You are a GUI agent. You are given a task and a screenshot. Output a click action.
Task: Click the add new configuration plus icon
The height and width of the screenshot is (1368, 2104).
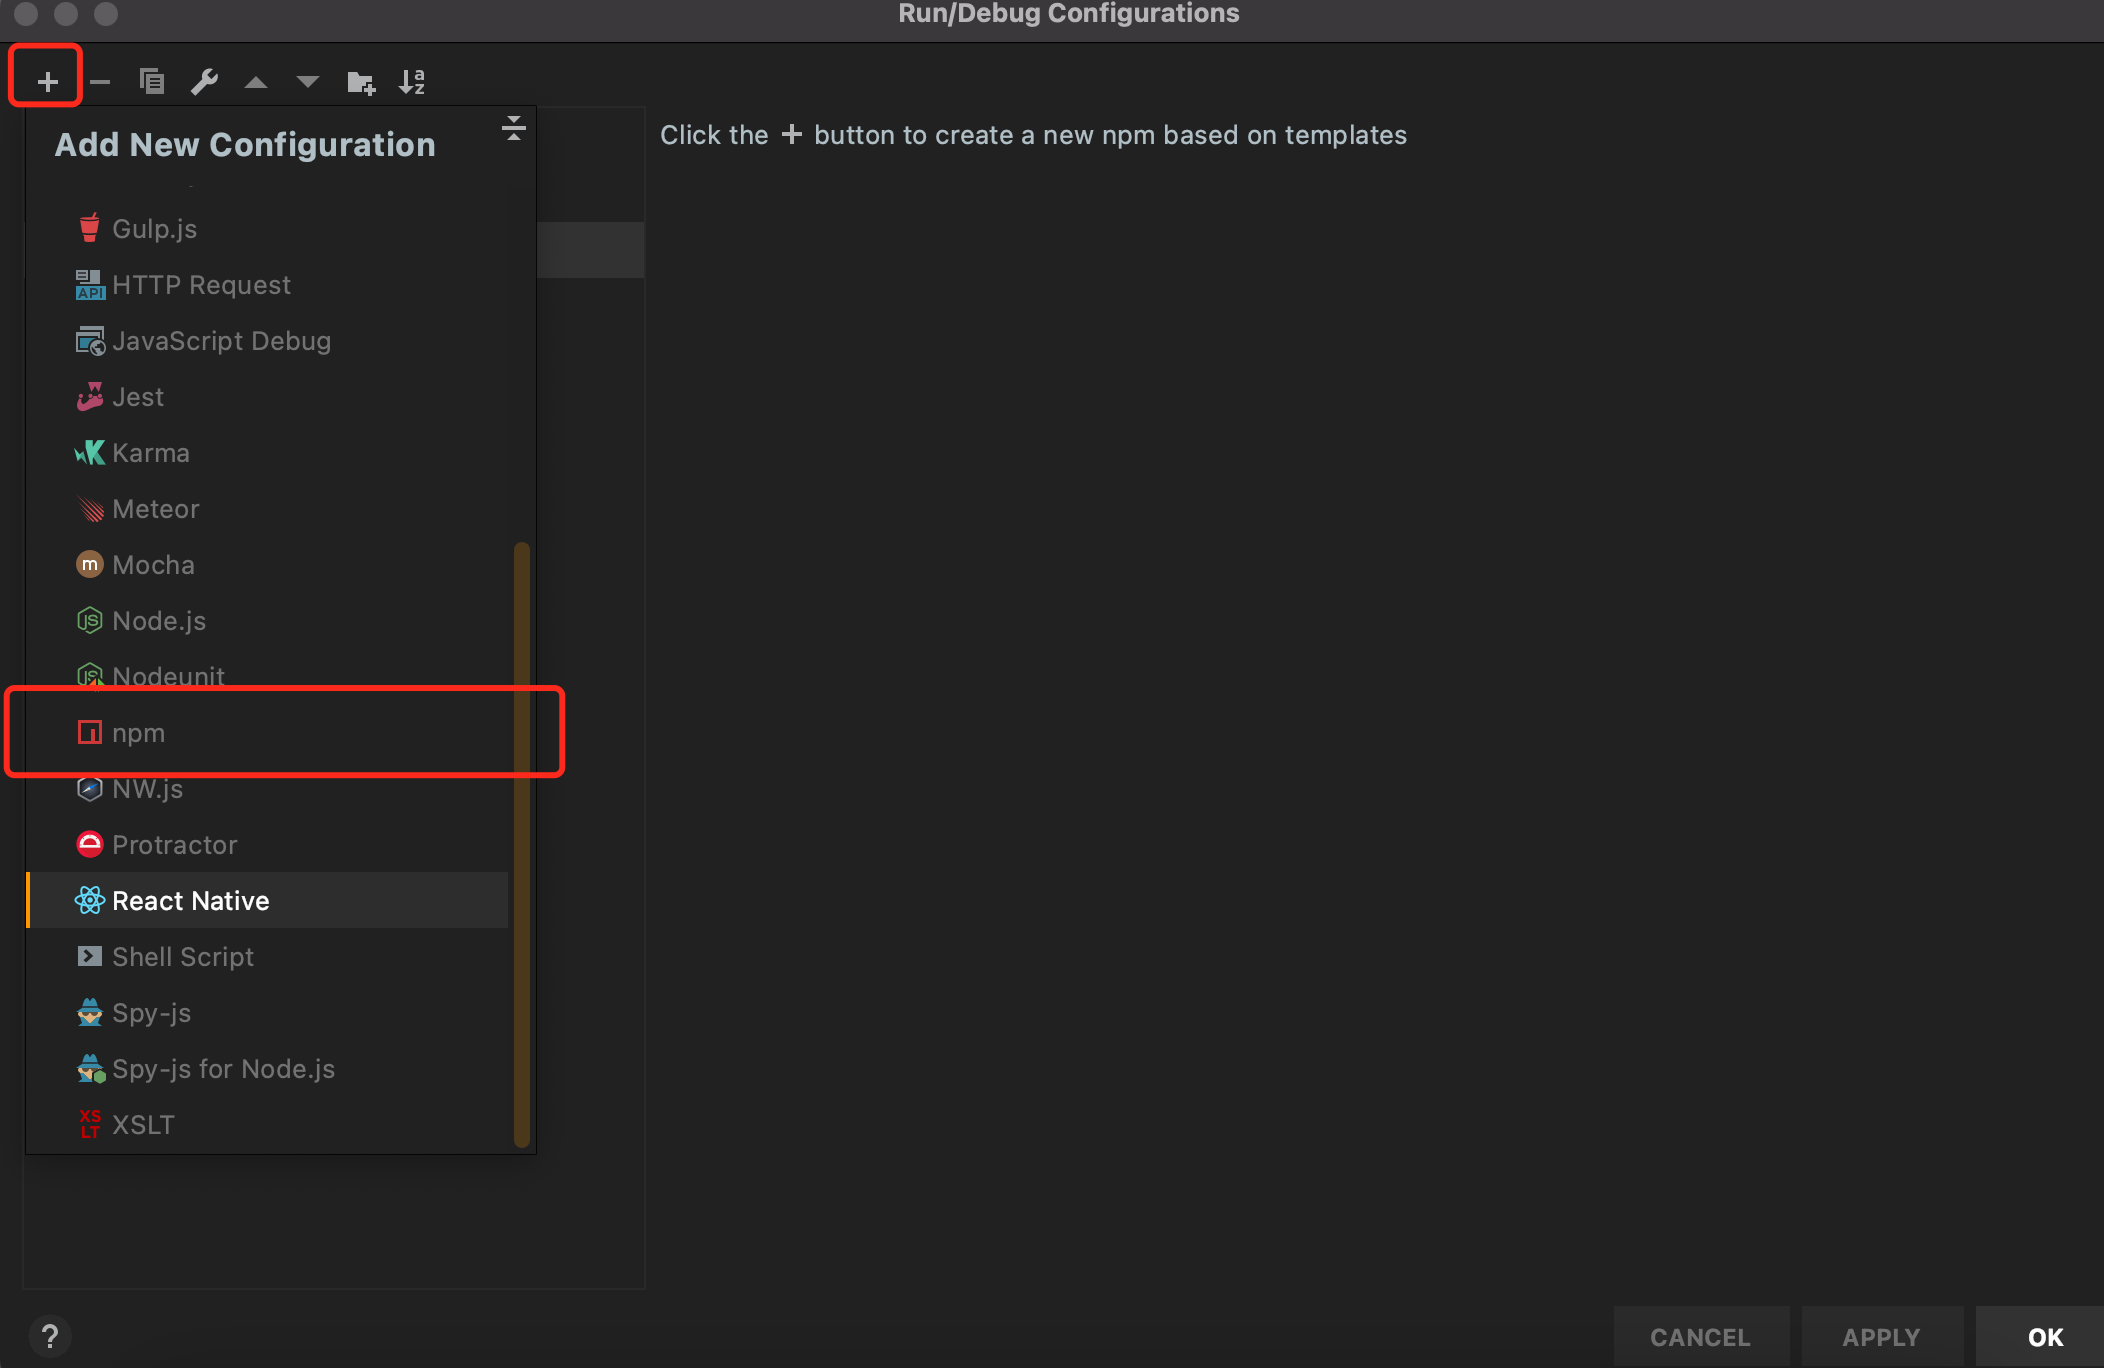(x=46, y=80)
